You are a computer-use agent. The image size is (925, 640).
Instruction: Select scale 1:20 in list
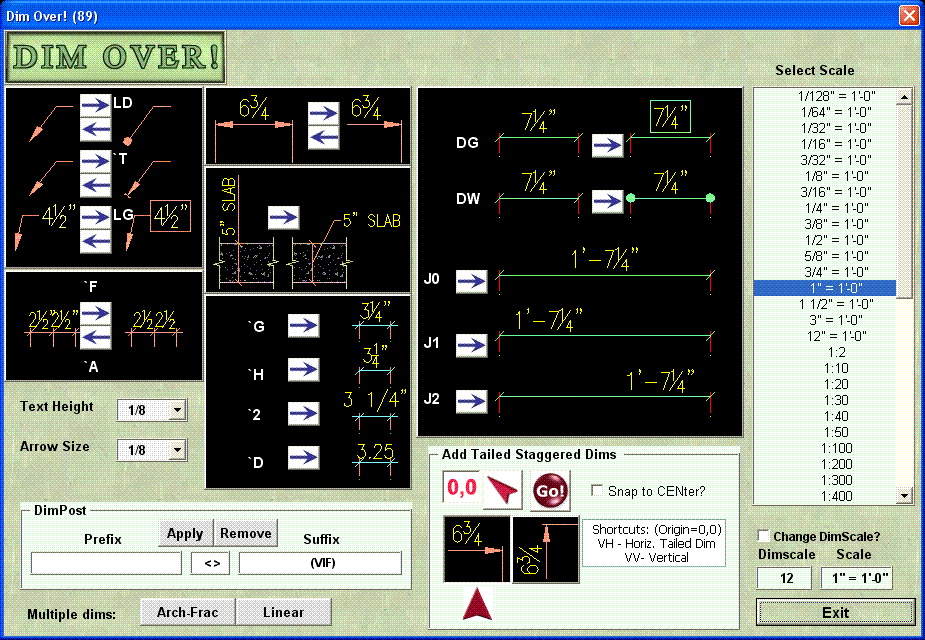click(x=825, y=384)
